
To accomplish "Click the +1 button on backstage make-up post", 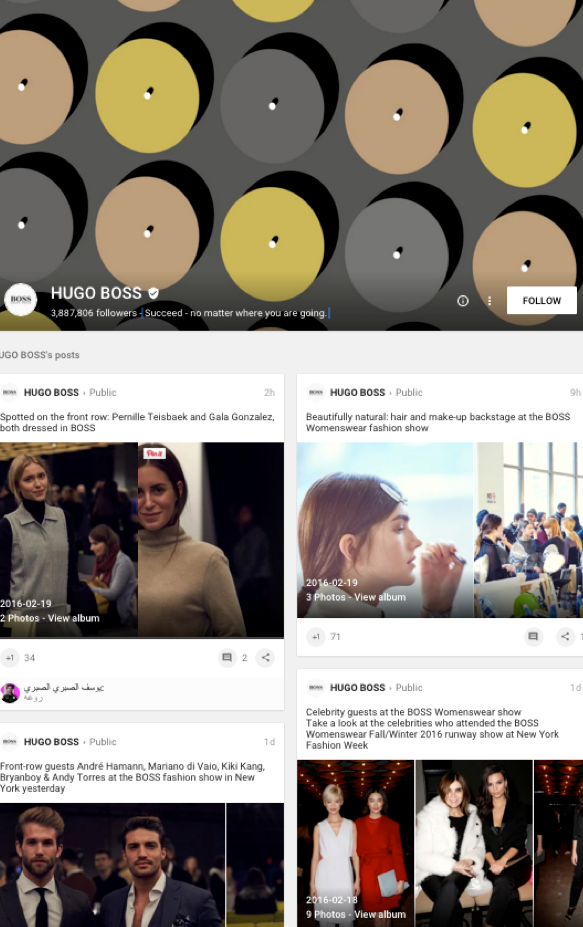I will (x=316, y=637).
